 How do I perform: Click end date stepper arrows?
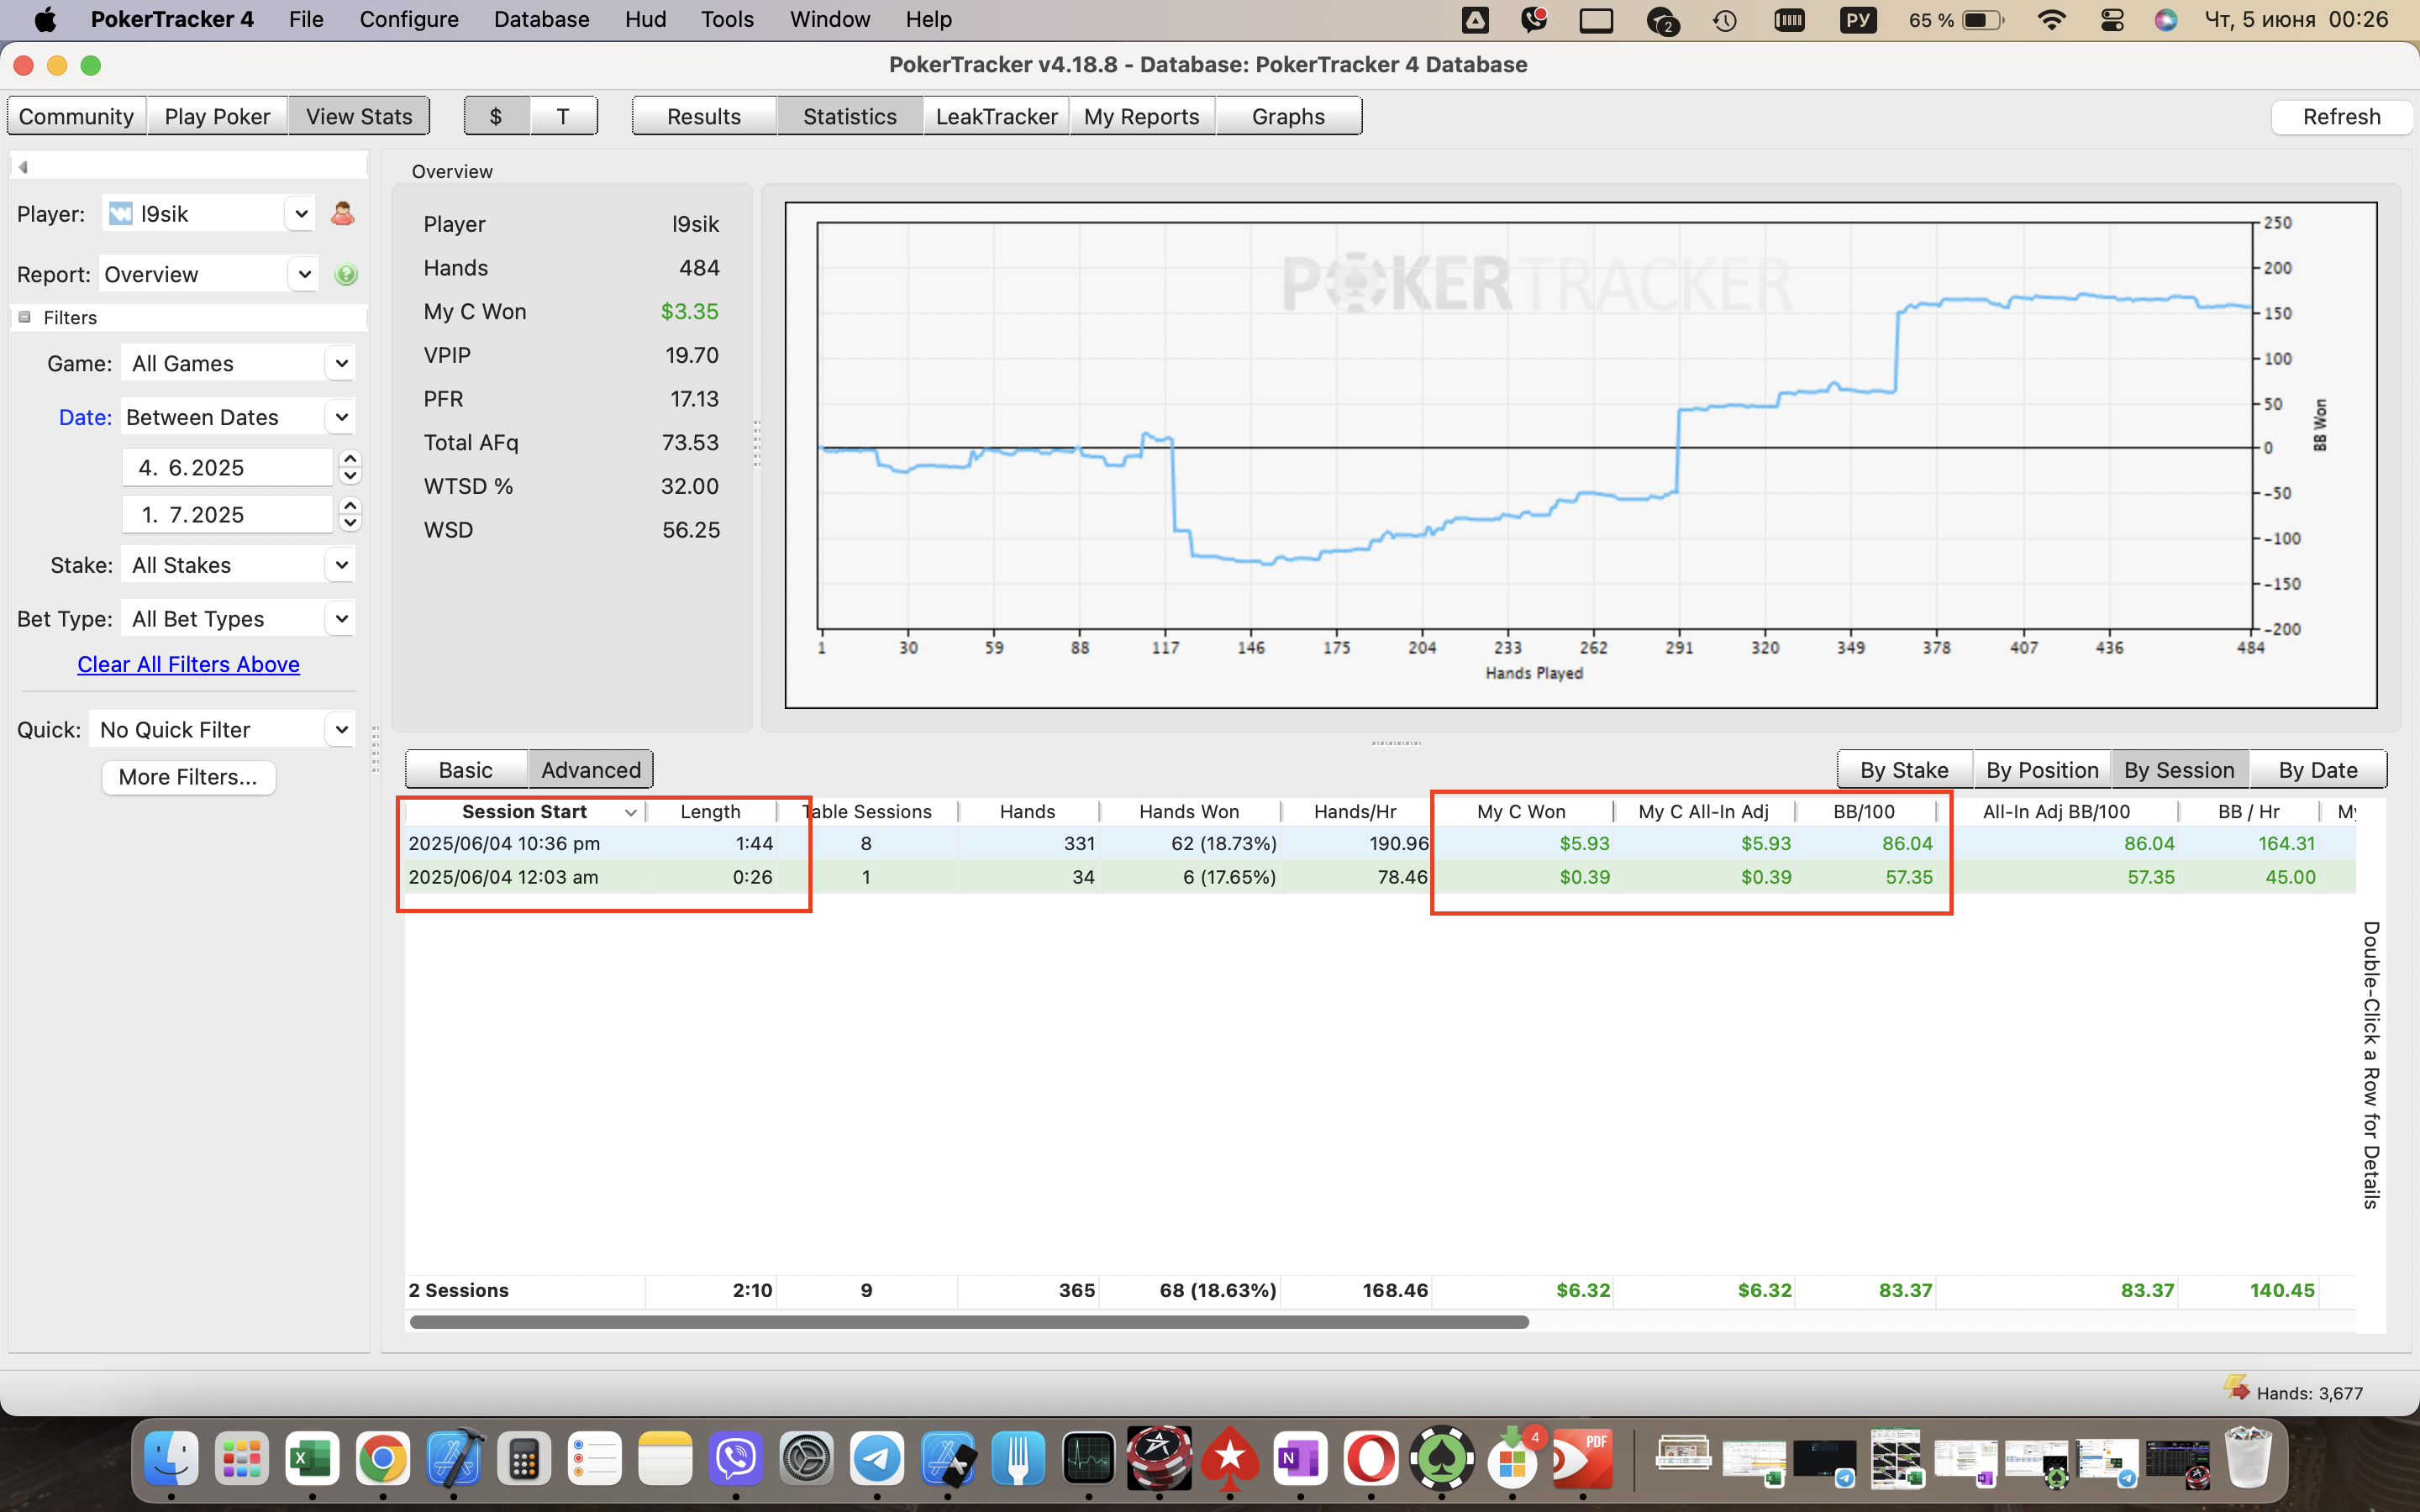350,514
